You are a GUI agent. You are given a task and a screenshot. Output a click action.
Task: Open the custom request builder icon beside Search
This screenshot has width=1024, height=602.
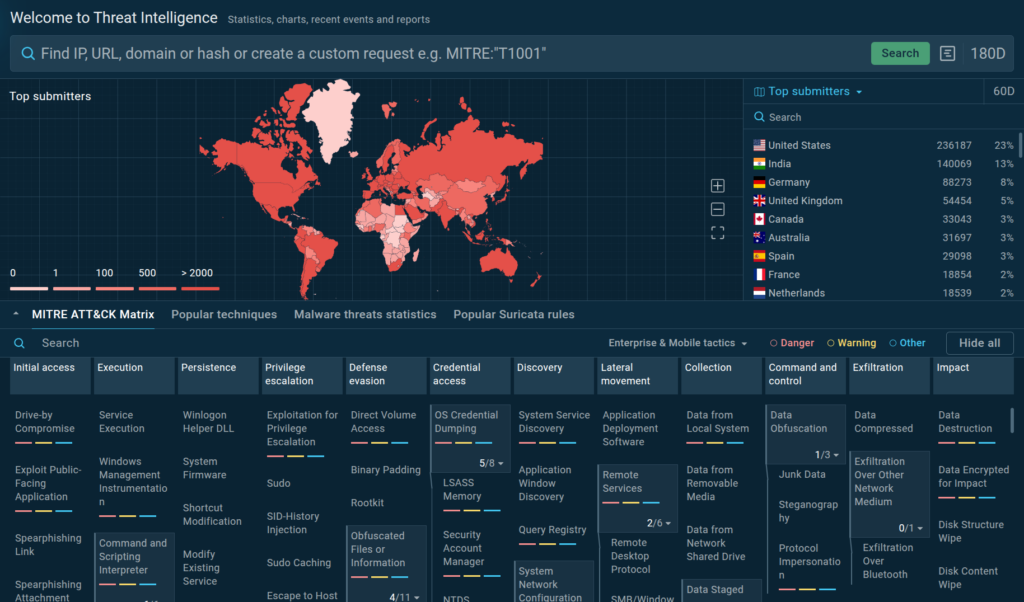(948, 53)
